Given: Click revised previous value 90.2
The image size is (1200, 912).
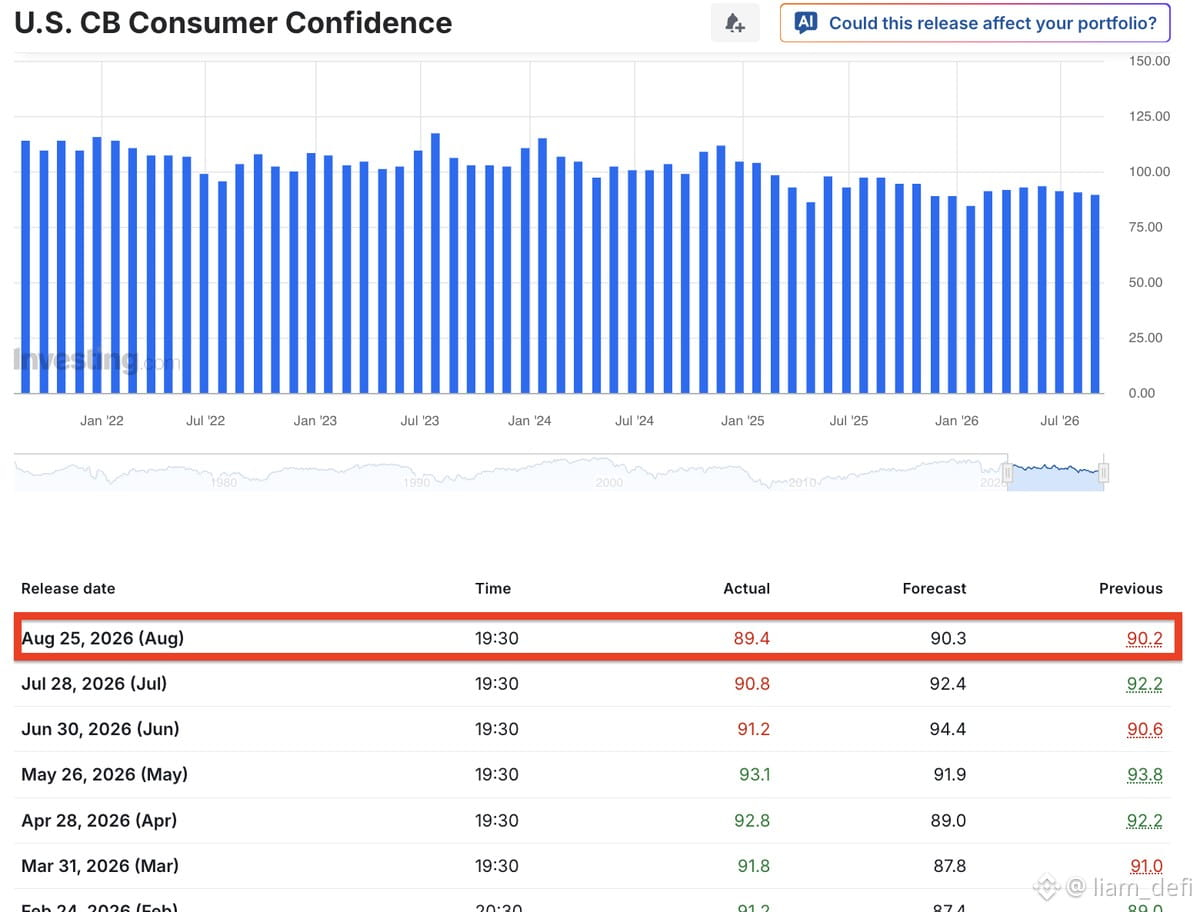Looking at the screenshot, I should [x=1145, y=638].
